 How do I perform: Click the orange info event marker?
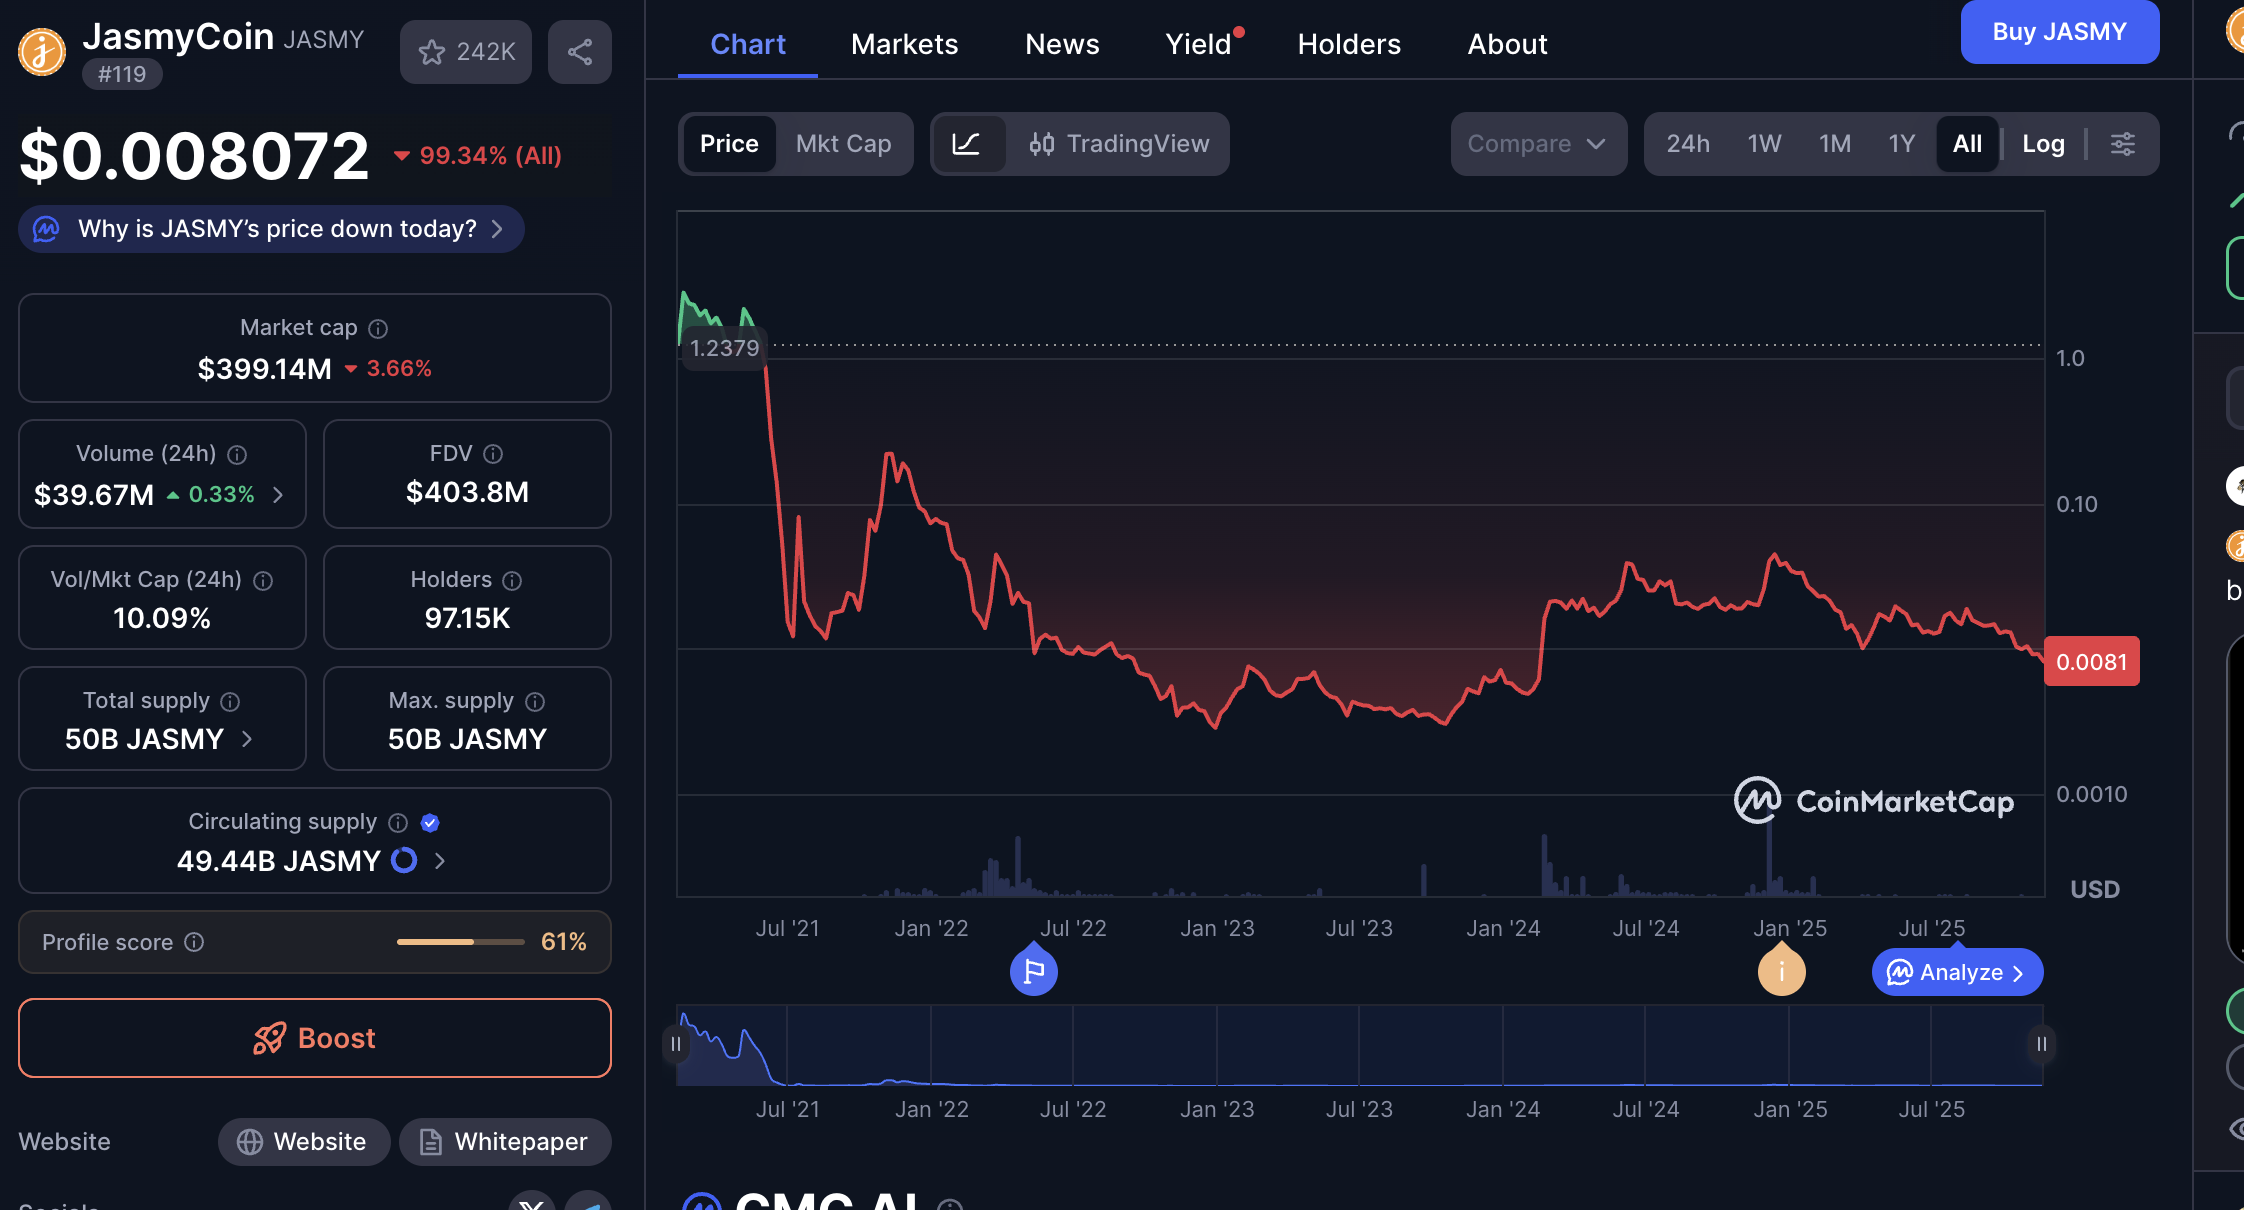(1781, 972)
